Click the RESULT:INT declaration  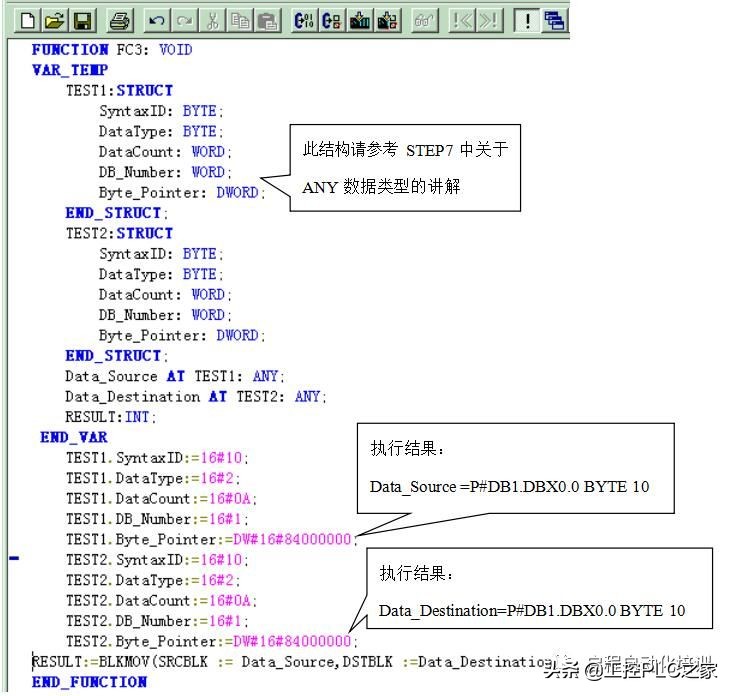tap(110, 417)
